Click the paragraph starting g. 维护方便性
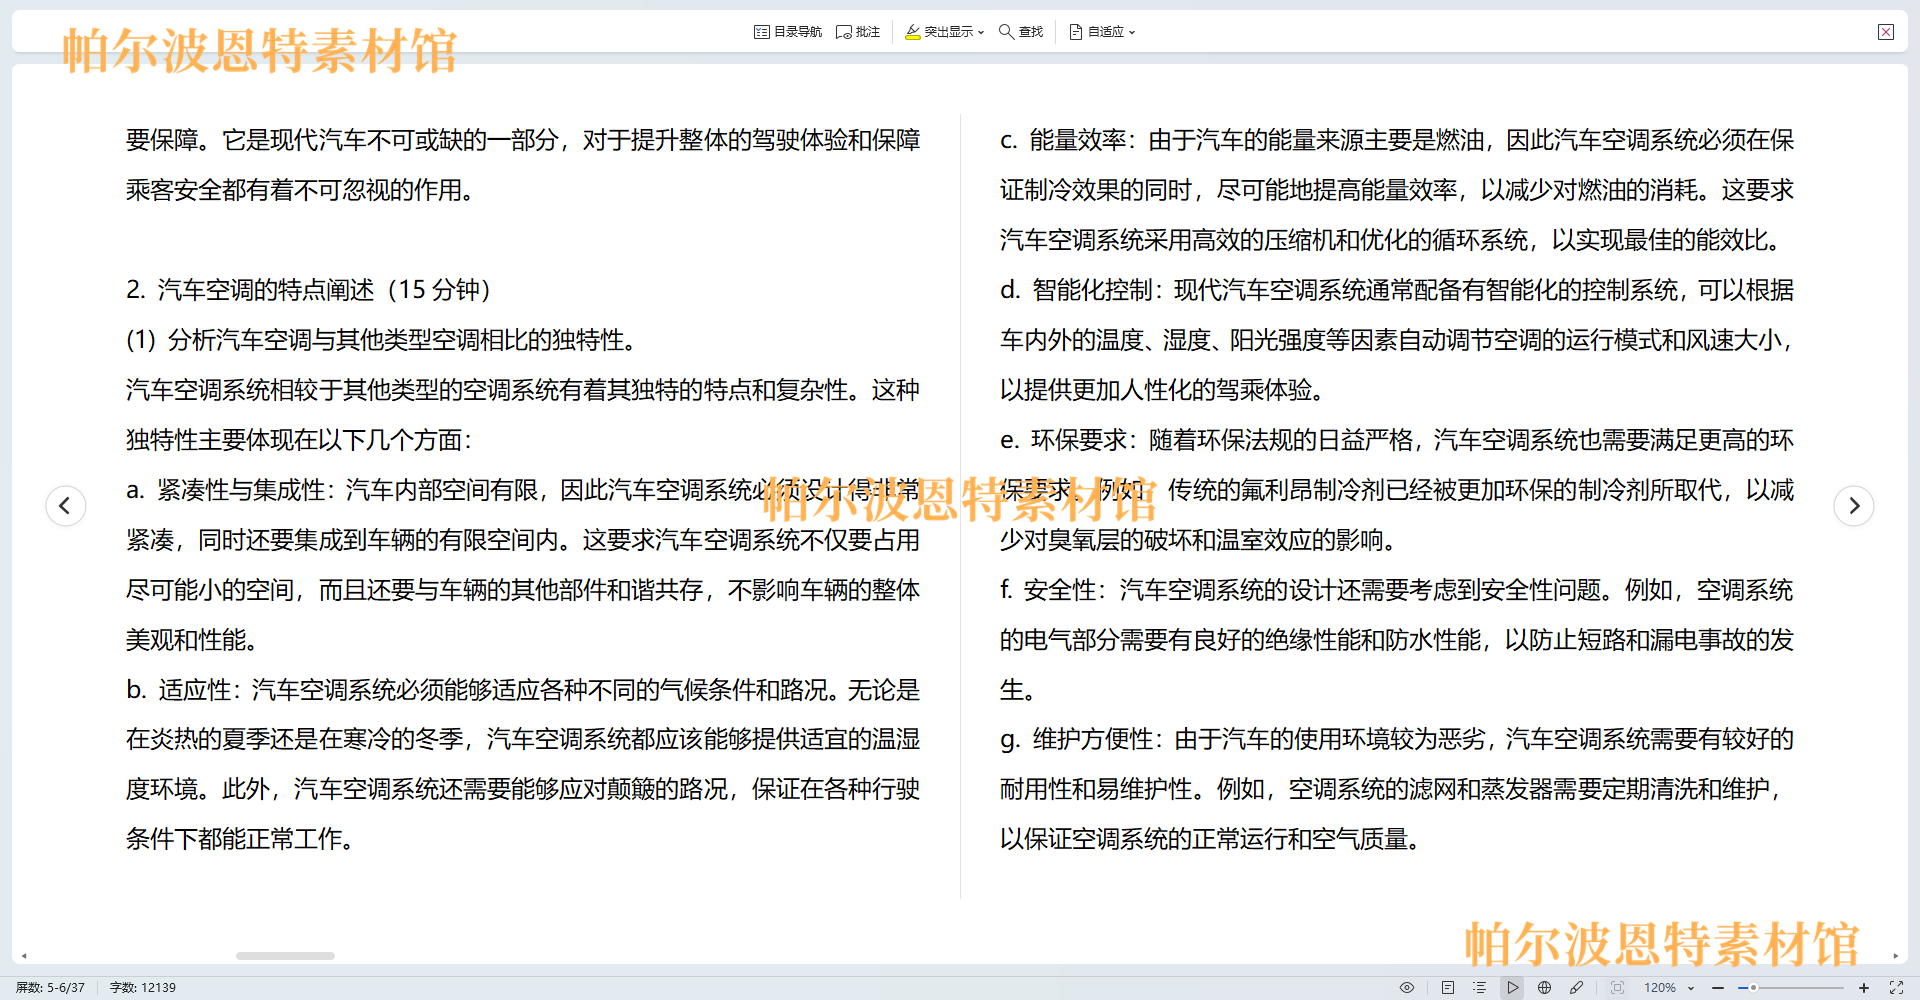Viewport: 1920px width, 1000px height. tap(1397, 789)
